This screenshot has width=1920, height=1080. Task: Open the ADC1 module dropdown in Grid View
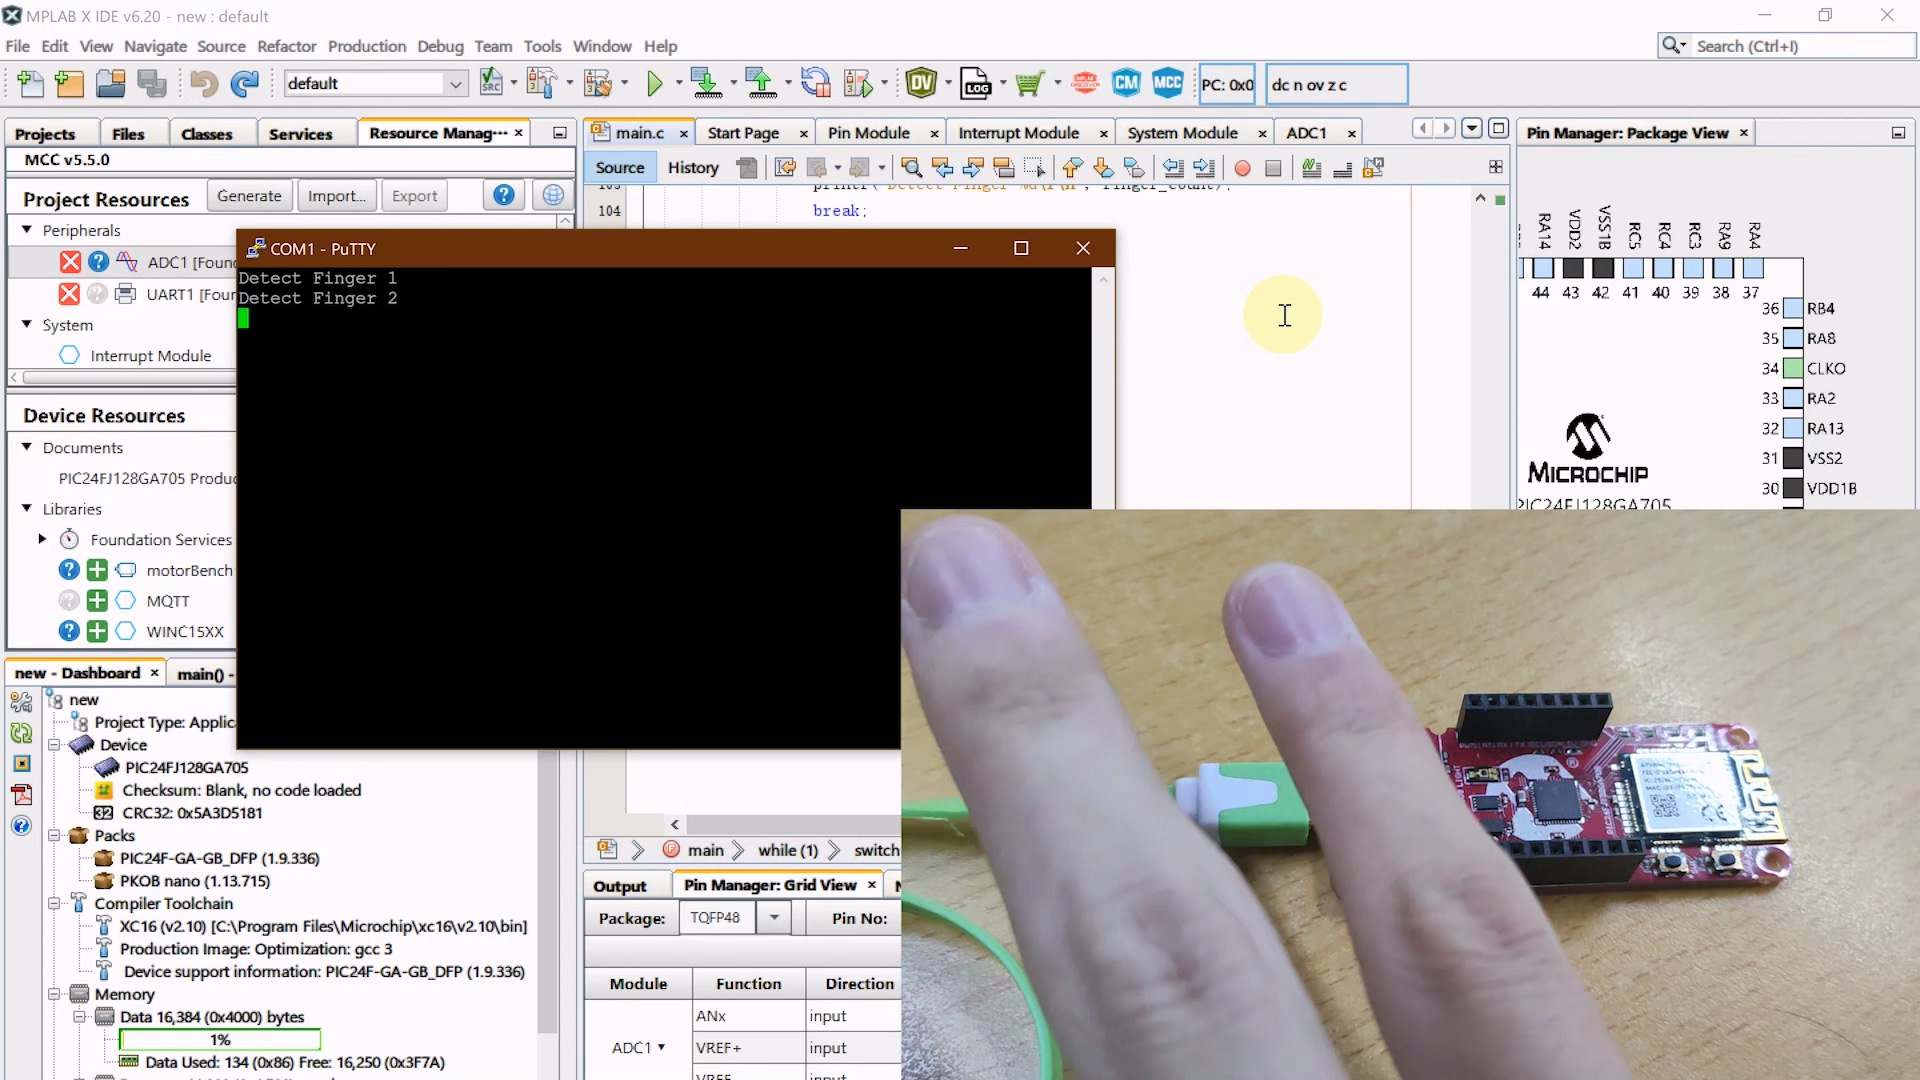(x=661, y=1047)
